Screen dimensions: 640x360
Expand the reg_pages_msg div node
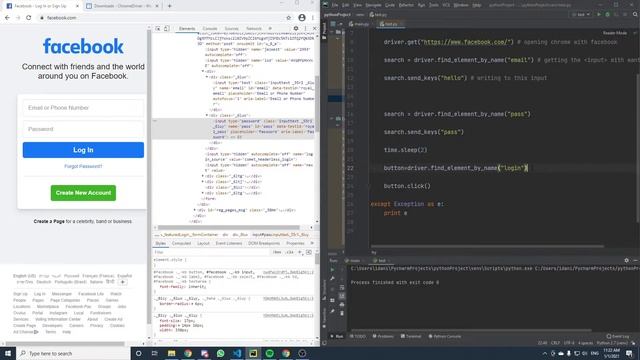point(195,210)
